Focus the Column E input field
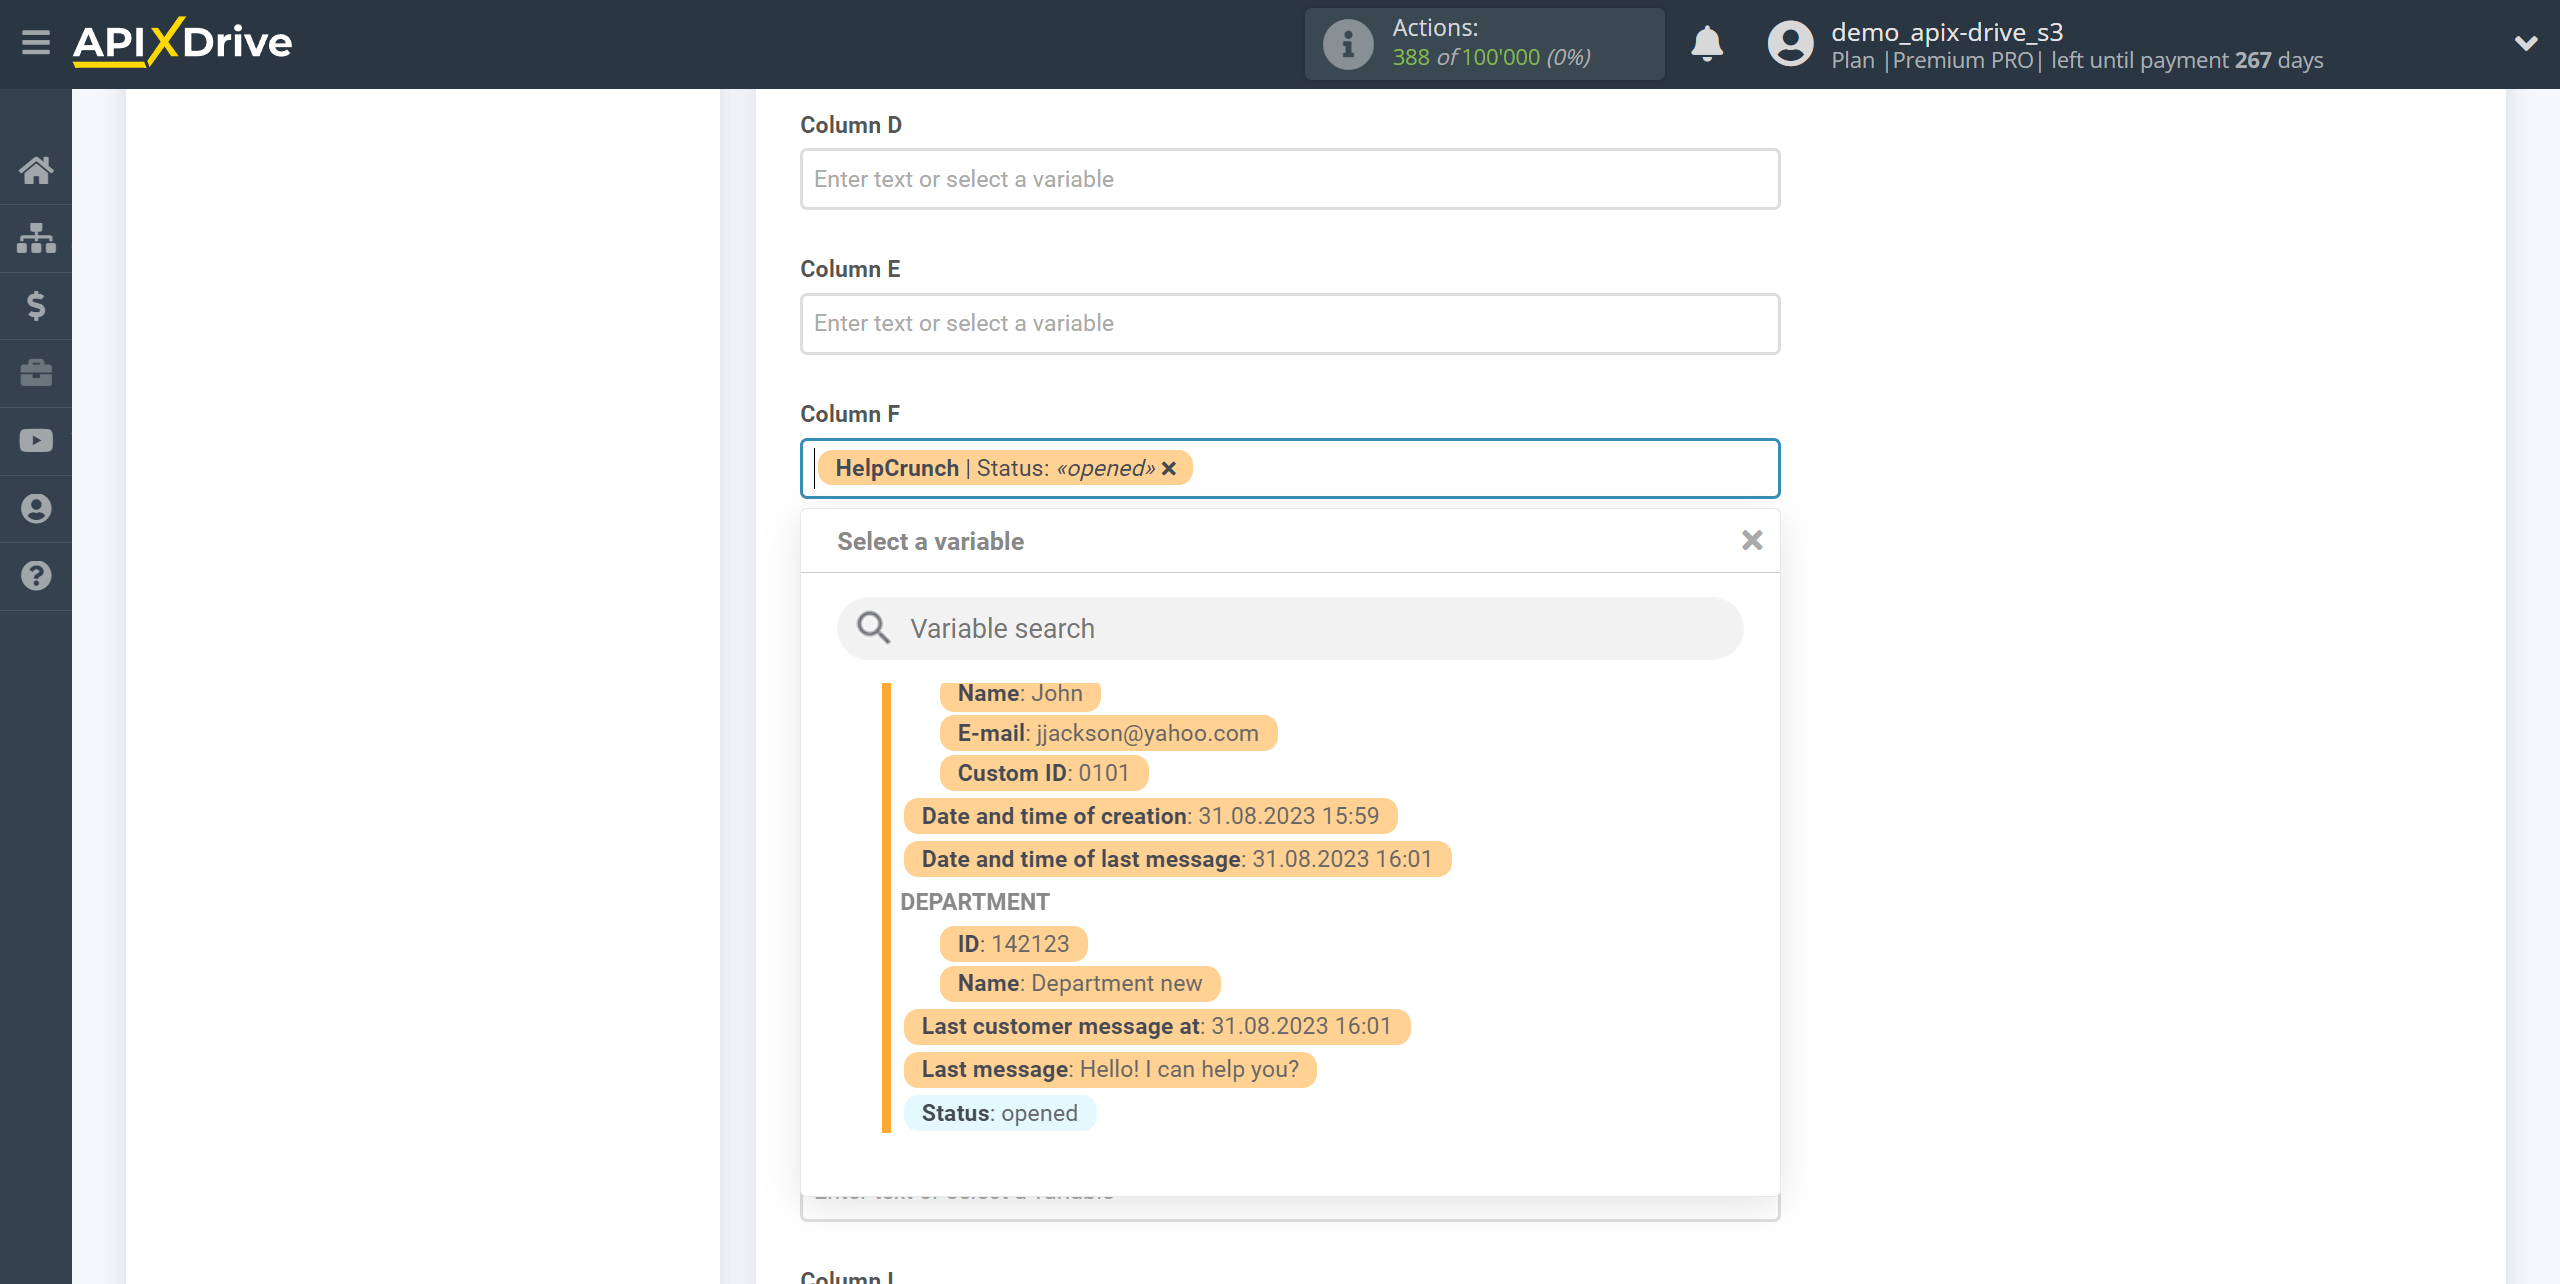Image resolution: width=2560 pixels, height=1284 pixels. tap(1290, 323)
